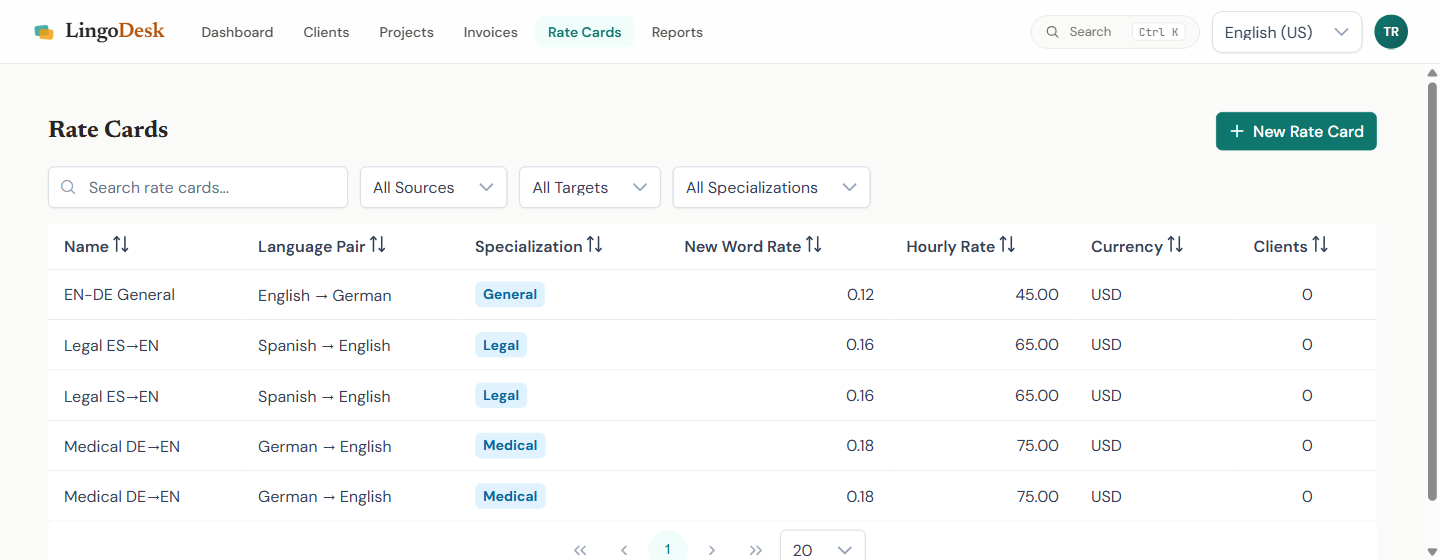The image size is (1440, 560).
Task: Open the Reports nav item
Action: [x=677, y=32]
